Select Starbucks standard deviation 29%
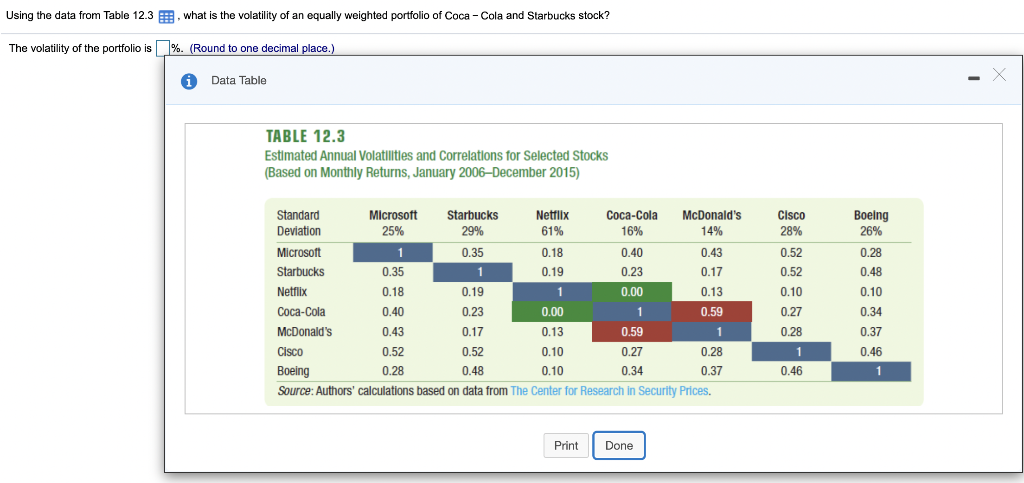1024x483 pixels. coord(473,231)
